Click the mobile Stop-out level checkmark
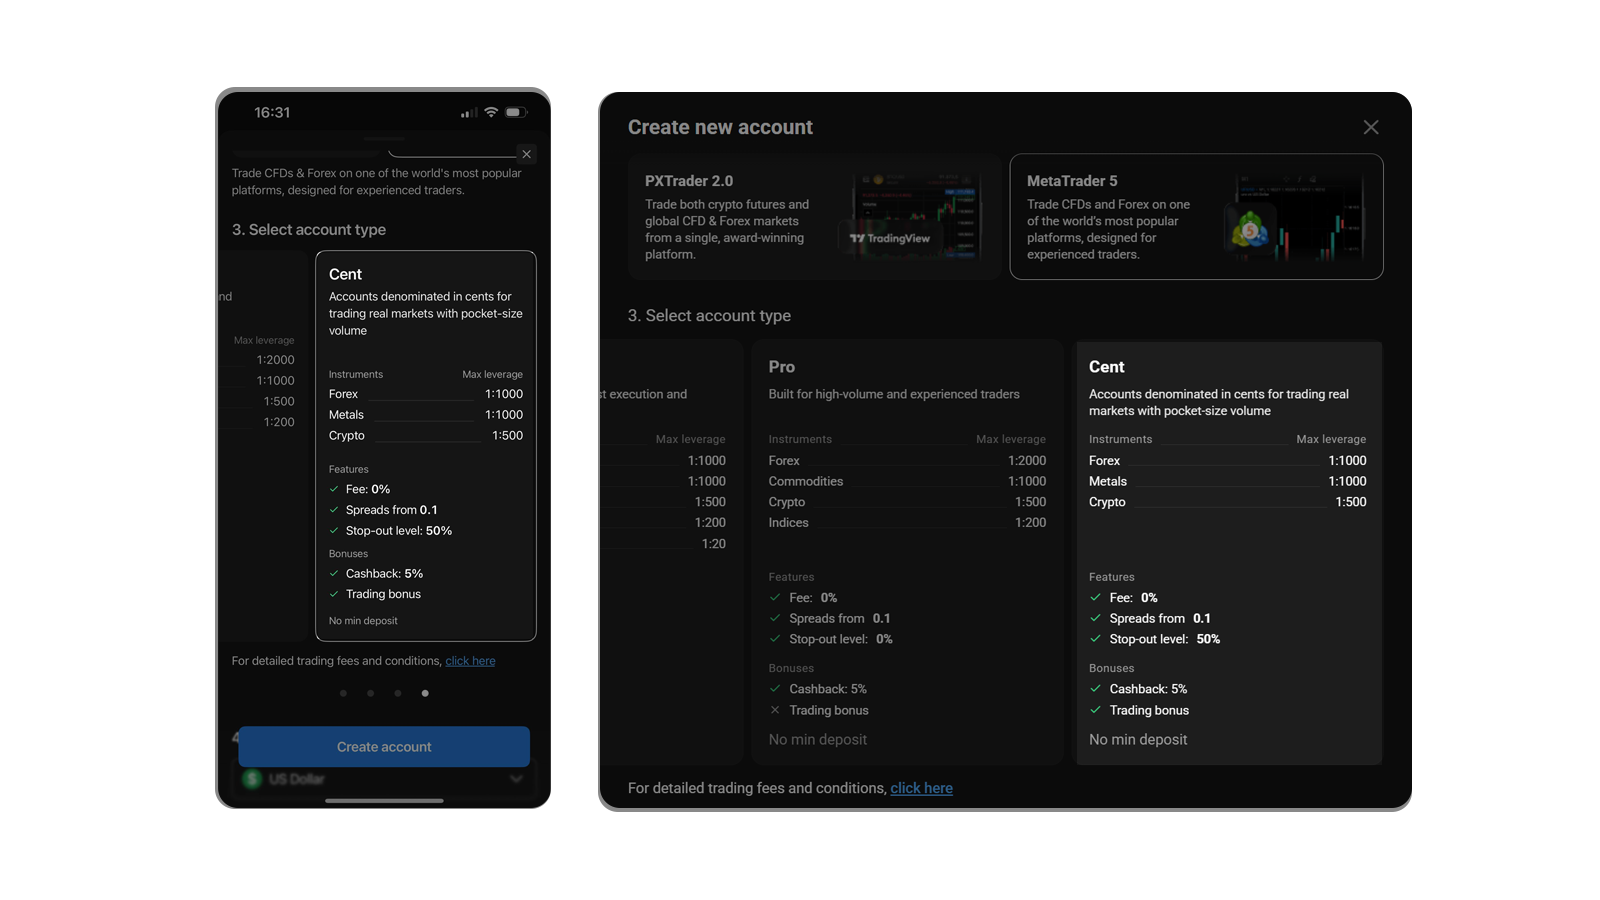1600x900 pixels. [x=334, y=531]
